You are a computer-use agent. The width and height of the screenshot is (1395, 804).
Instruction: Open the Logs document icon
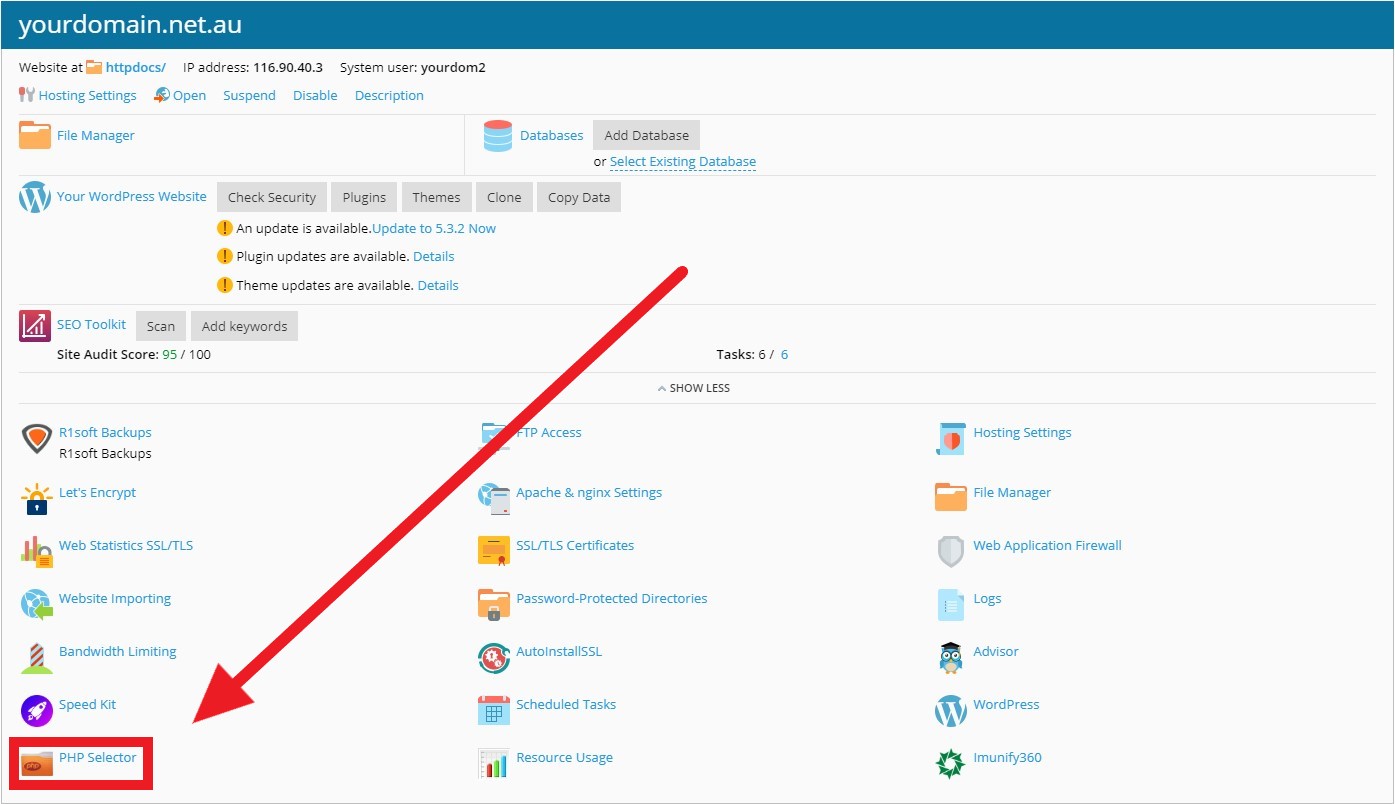951,605
